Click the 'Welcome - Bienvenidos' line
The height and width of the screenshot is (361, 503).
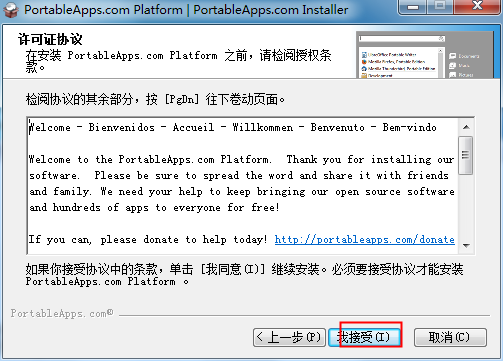[233, 127]
